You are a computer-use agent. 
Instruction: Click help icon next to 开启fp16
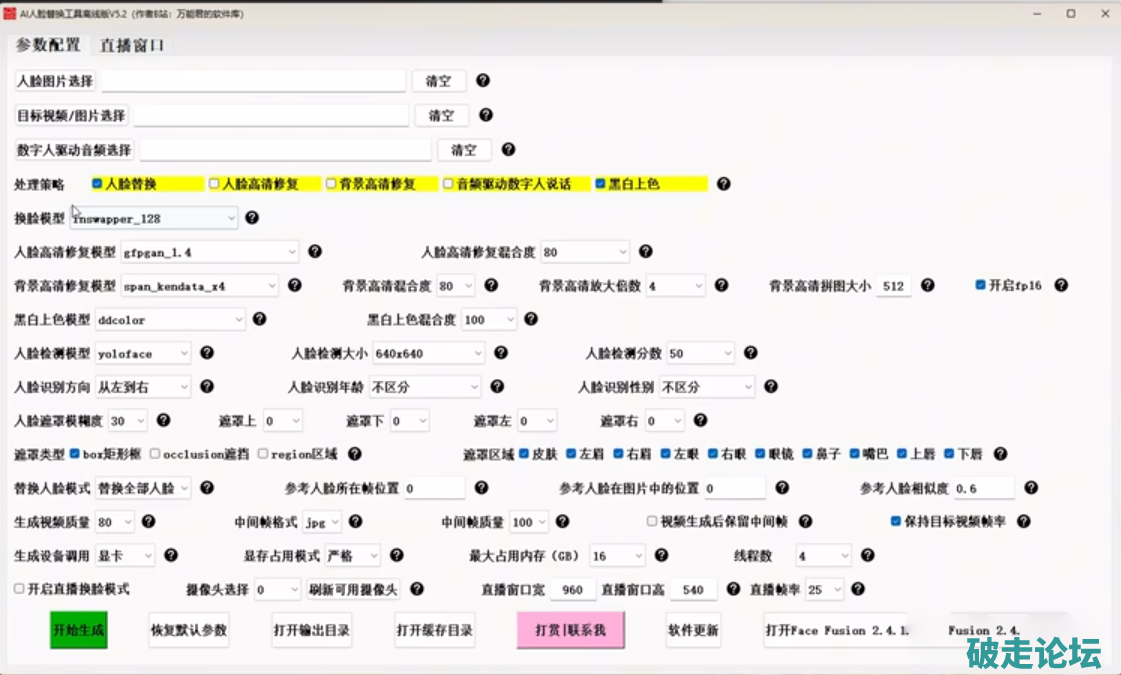click(1061, 285)
